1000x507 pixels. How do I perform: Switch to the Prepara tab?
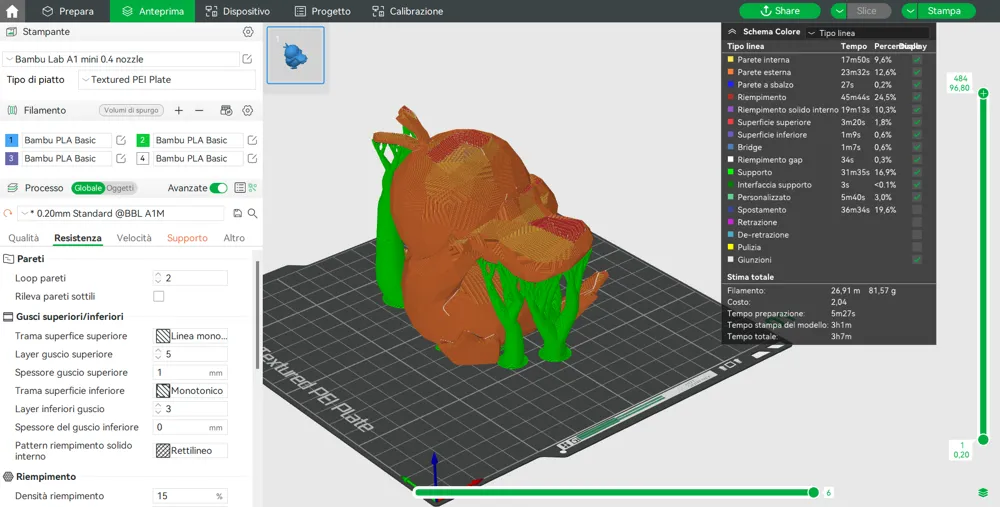[x=68, y=11]
